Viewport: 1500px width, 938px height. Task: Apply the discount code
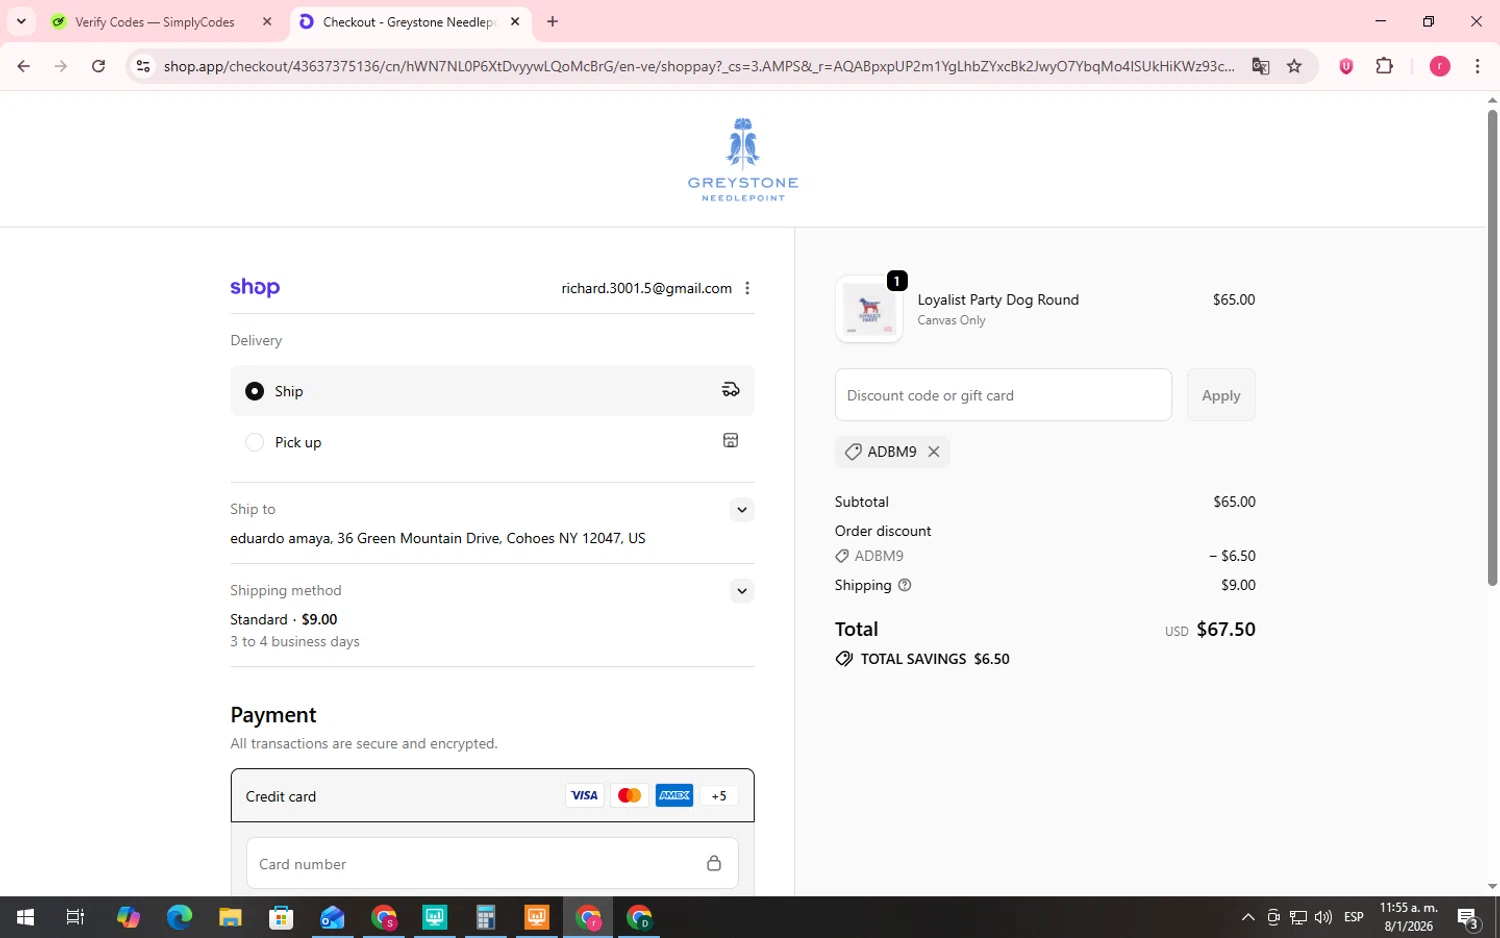1221,395
